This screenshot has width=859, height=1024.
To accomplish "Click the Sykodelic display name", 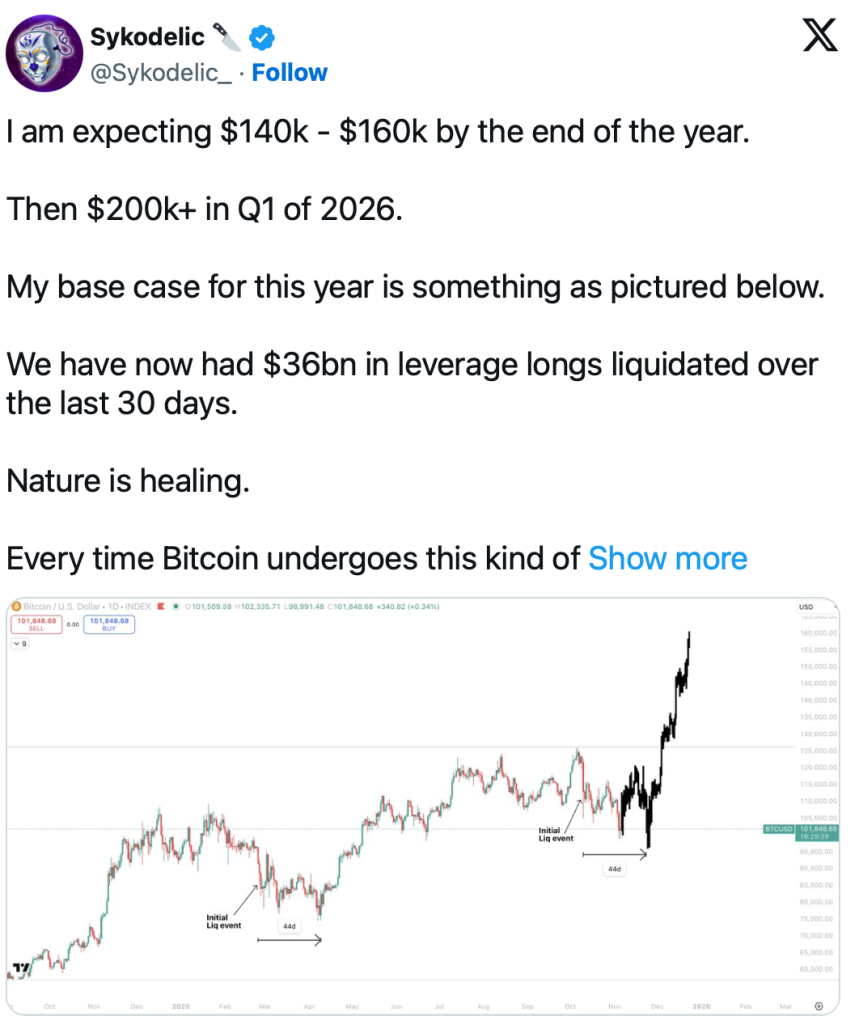I will (x=147, y=38).
